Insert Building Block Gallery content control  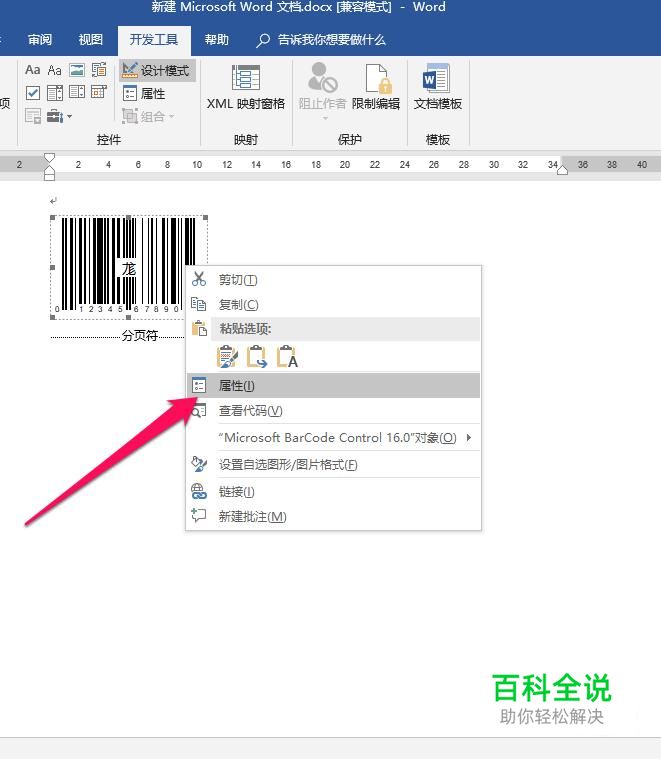99,70
